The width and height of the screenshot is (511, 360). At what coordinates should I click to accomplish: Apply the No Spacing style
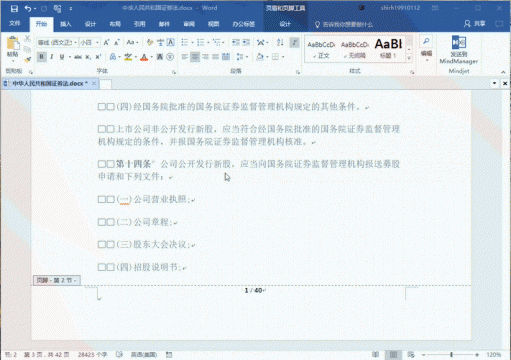point(355,49)
